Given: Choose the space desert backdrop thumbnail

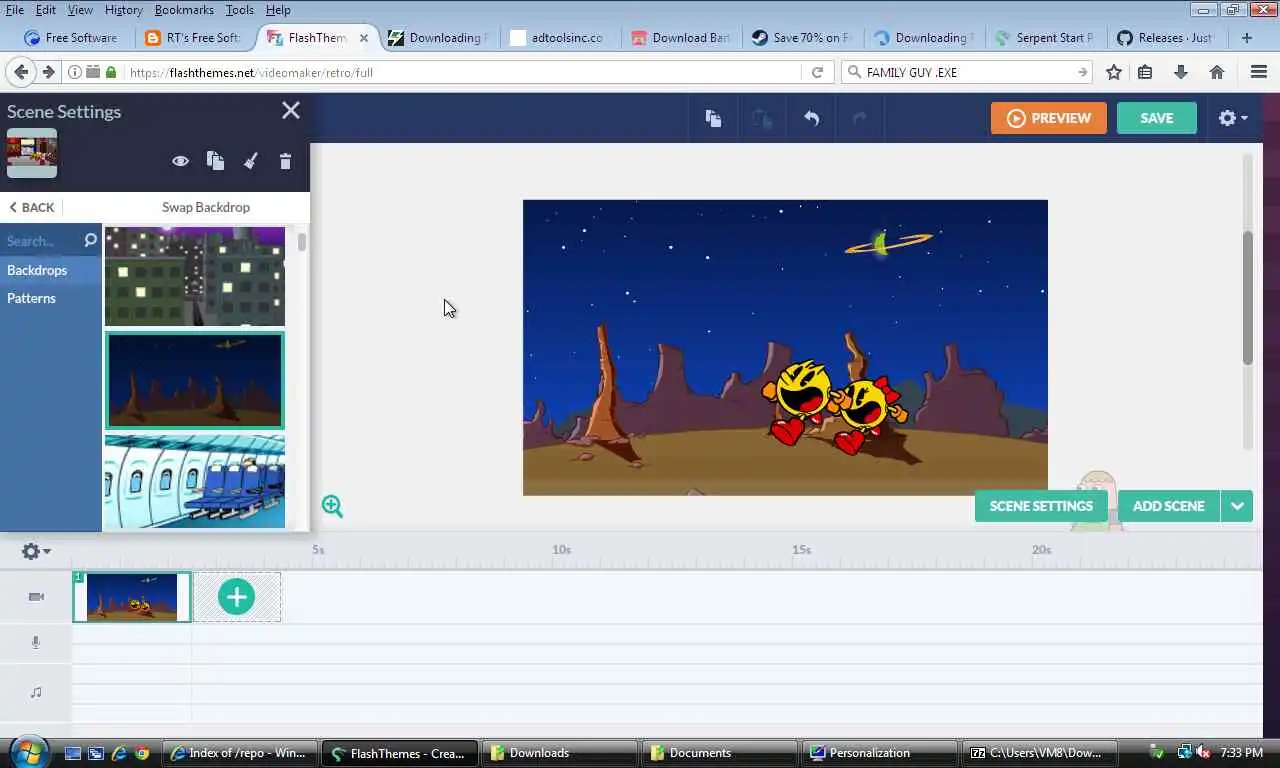Looking at the screenshot, I should click(195, 380).
